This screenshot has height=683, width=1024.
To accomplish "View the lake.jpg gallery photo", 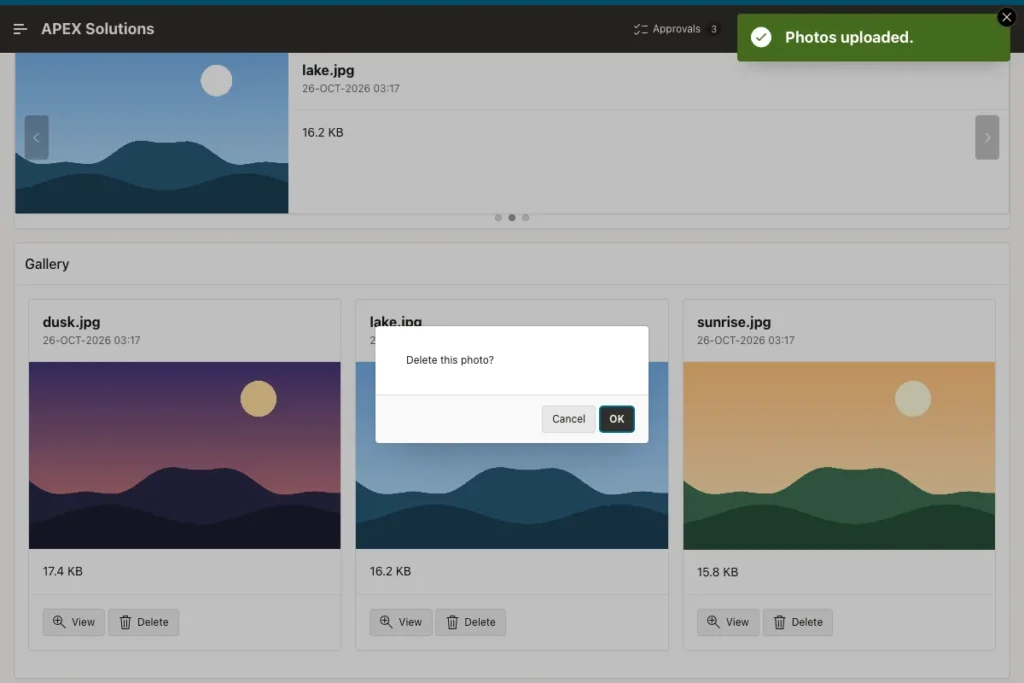I will point(401,622).
